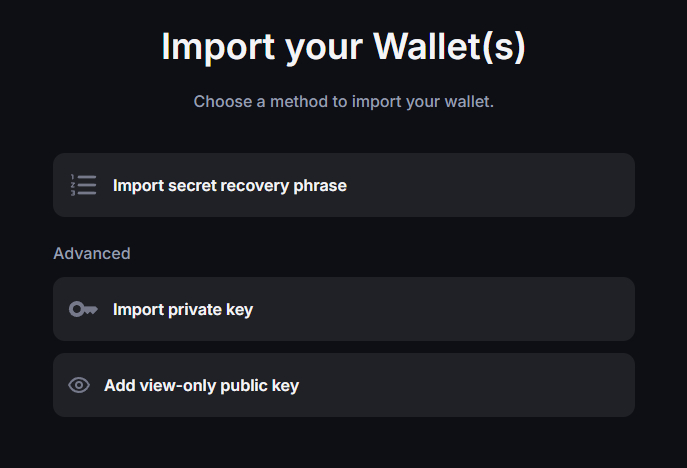687x468 pixels.
Task: Click the "Import private key" text label
Action: [183, 309]
